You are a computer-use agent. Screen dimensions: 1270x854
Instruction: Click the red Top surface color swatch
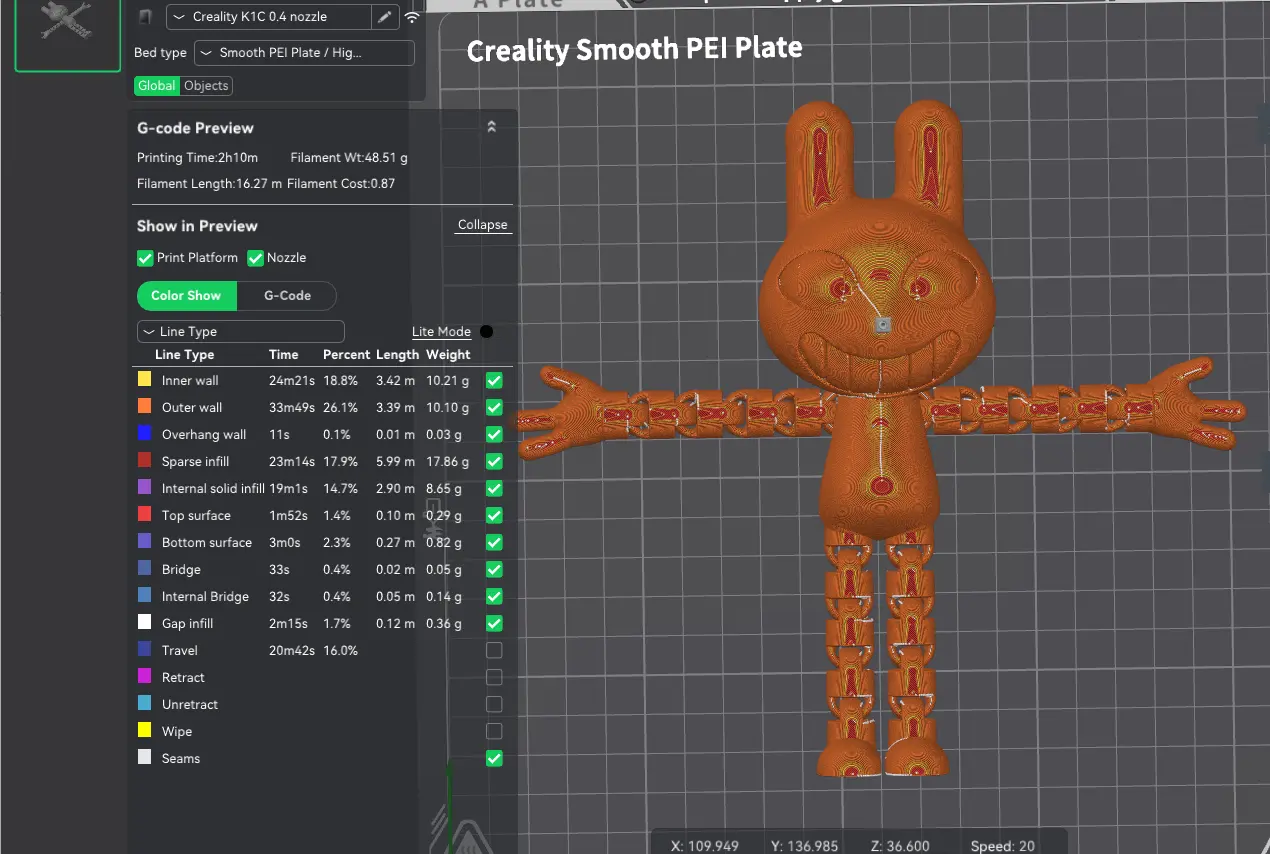point(144,515)
